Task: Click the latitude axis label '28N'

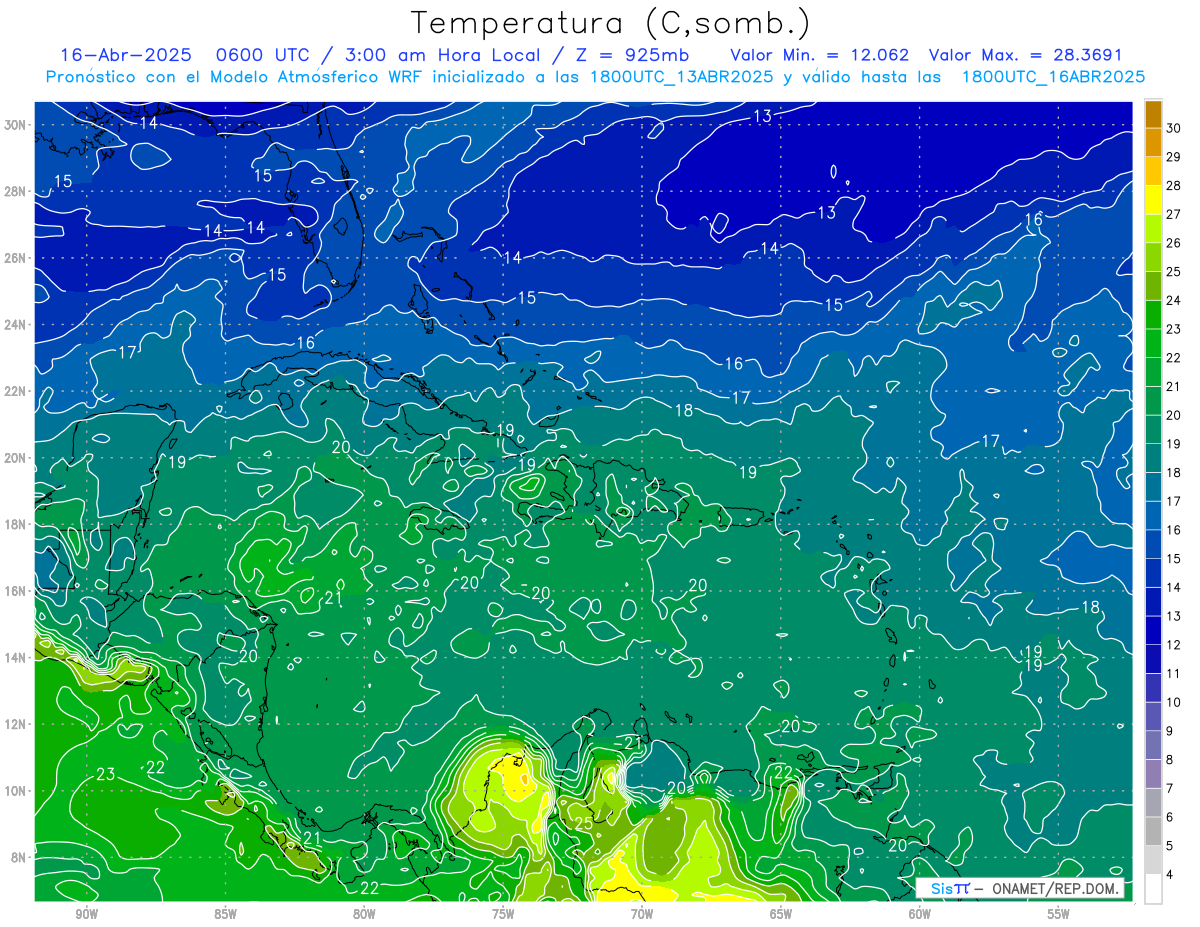Action: [x=15, y=191]
